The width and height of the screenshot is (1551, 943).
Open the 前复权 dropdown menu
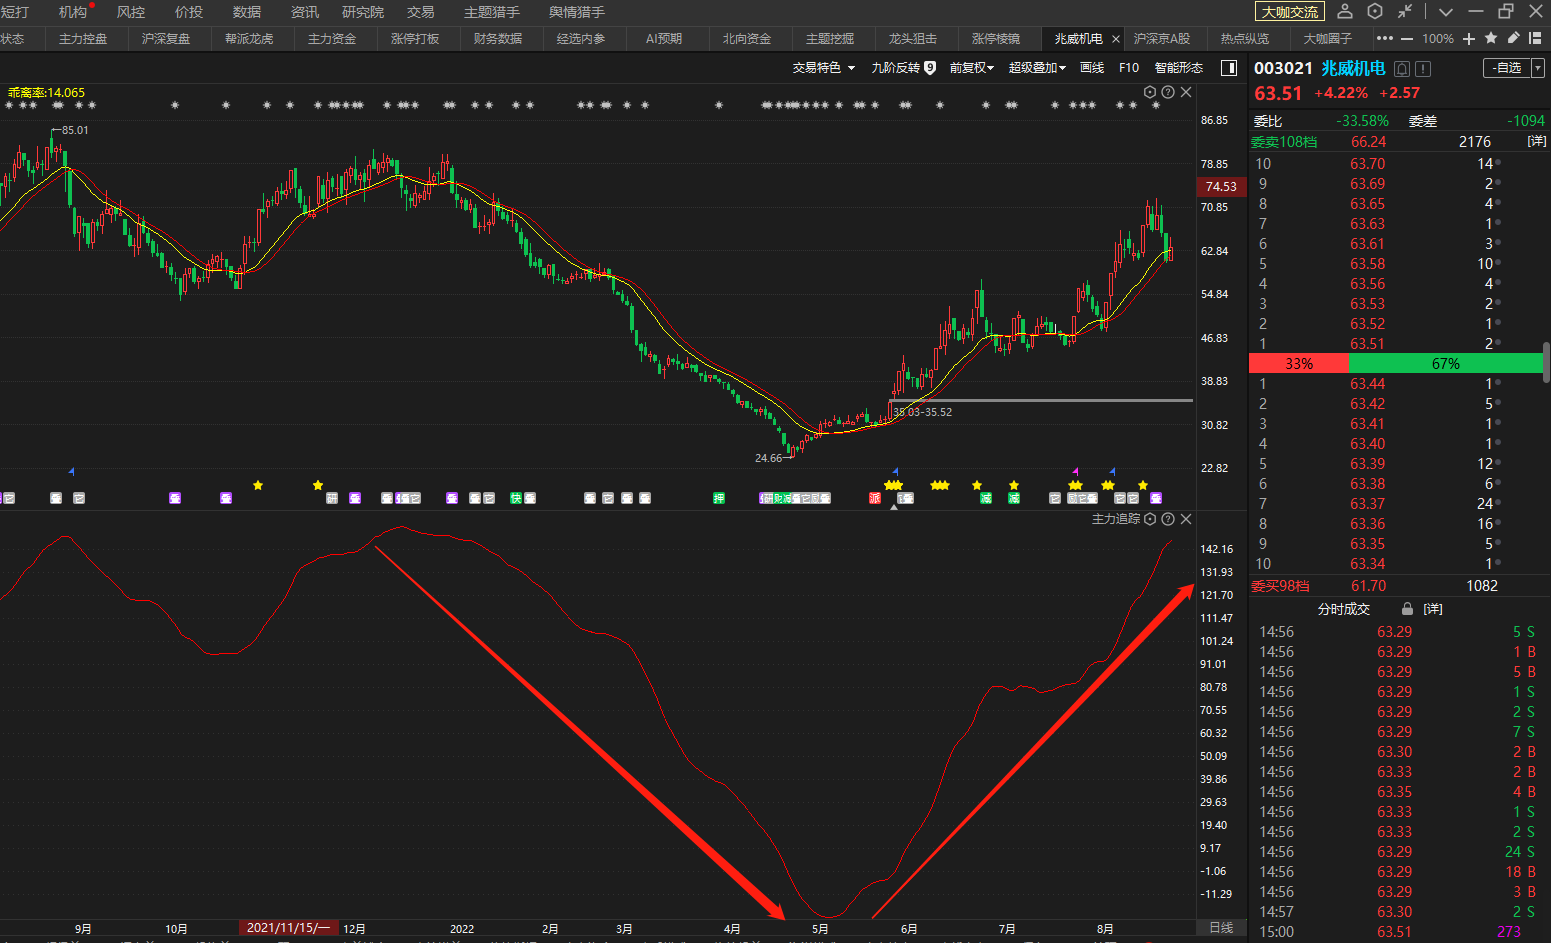click(x=971, y=68)
